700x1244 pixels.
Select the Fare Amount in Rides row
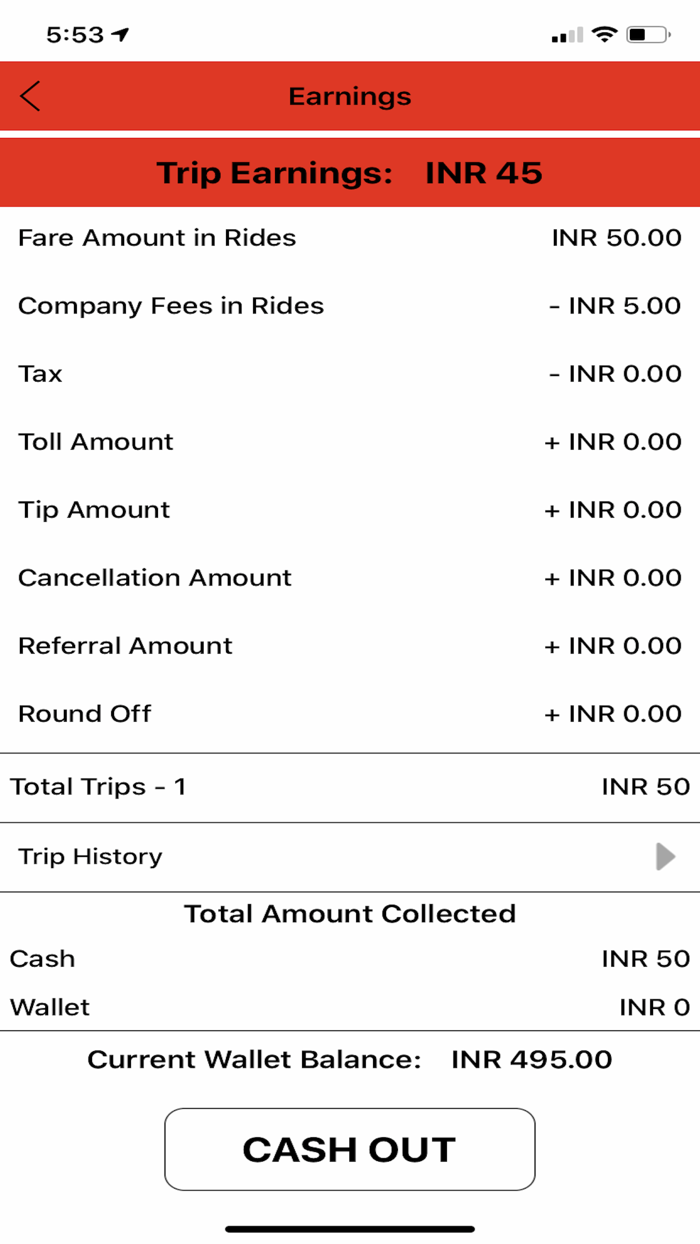pyautogui.click(x=350, y=238)
